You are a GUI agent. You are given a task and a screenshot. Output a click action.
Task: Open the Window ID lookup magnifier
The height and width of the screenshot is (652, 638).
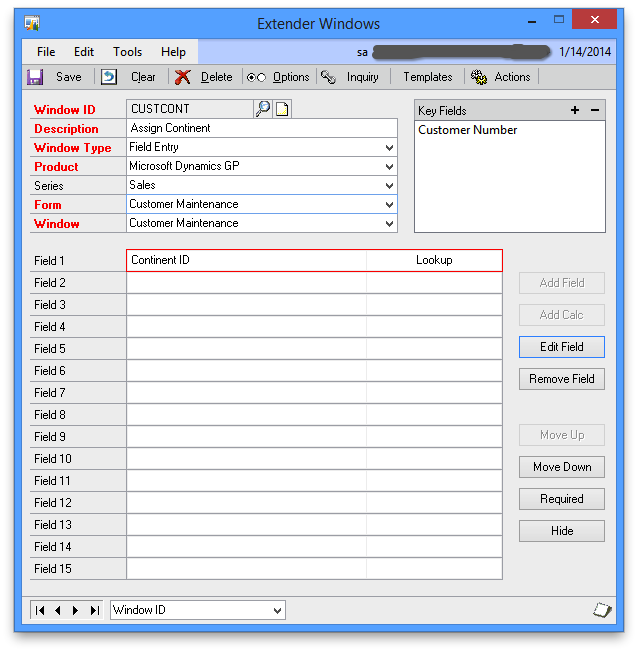(x=262, y=109)
